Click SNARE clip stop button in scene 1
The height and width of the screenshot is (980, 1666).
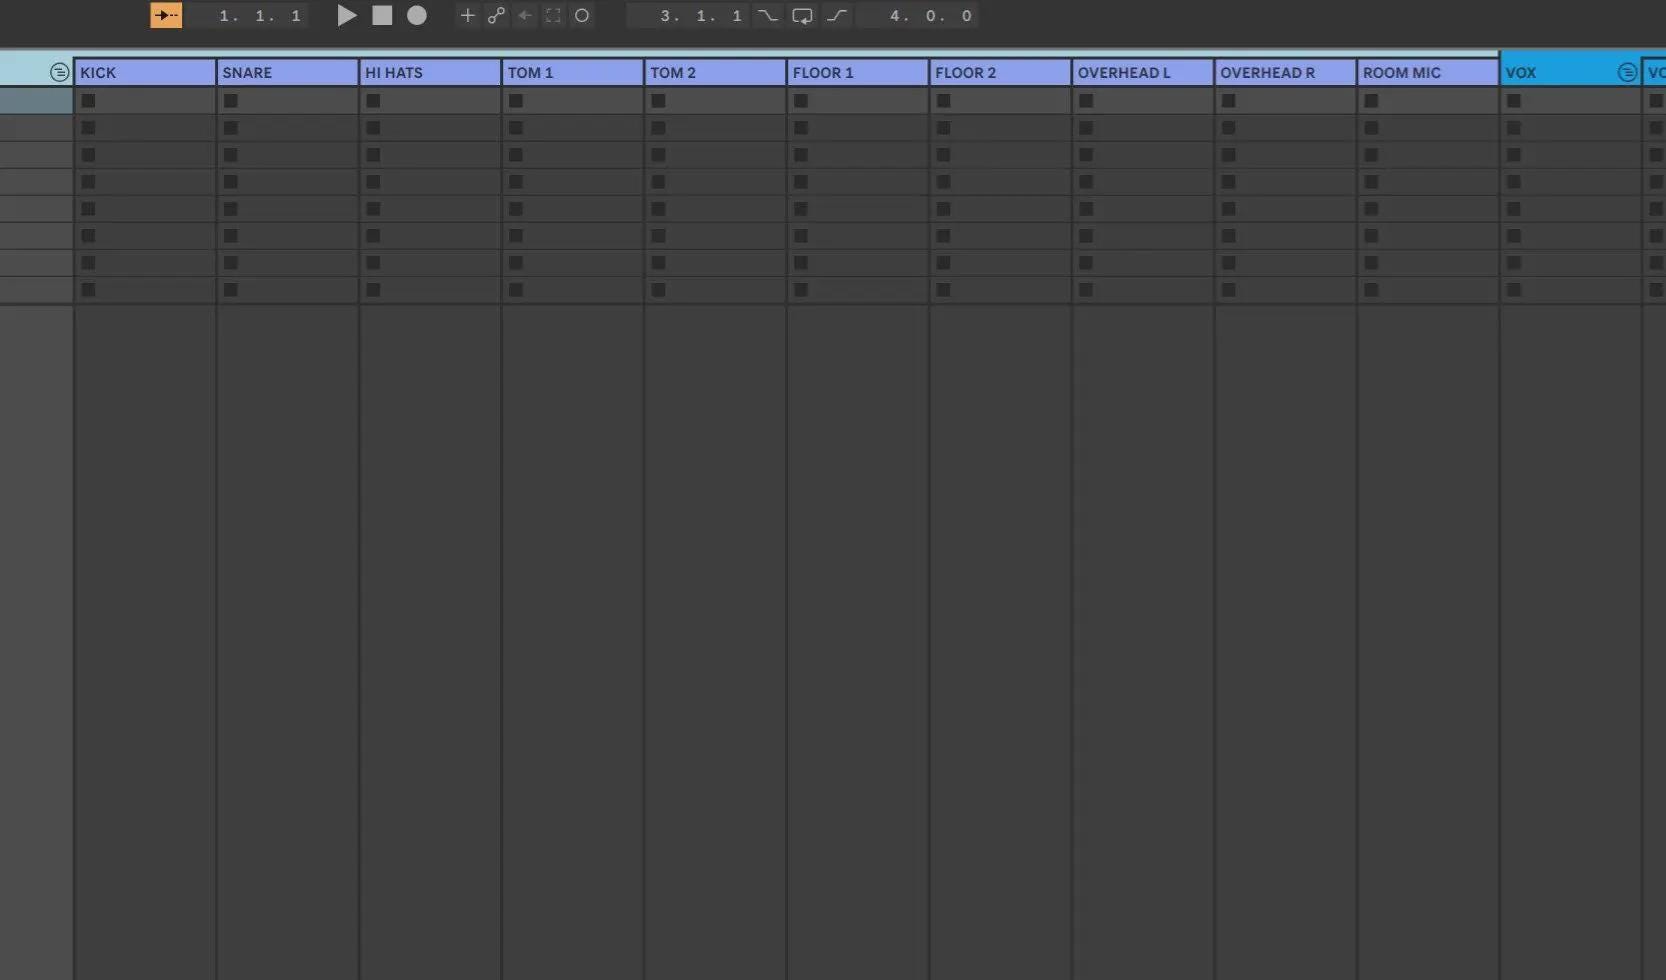tap(231, 101)
